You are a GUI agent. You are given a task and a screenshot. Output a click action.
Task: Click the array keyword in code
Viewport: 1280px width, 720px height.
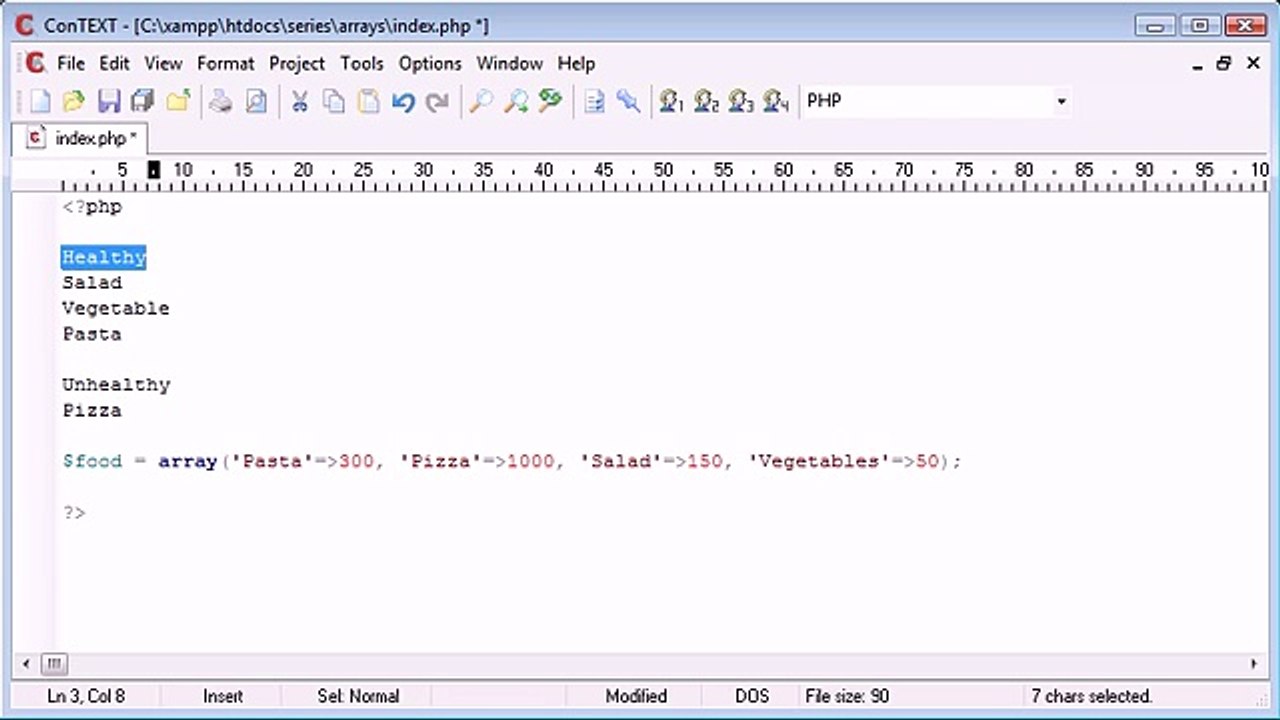click(x=188, y=461)
